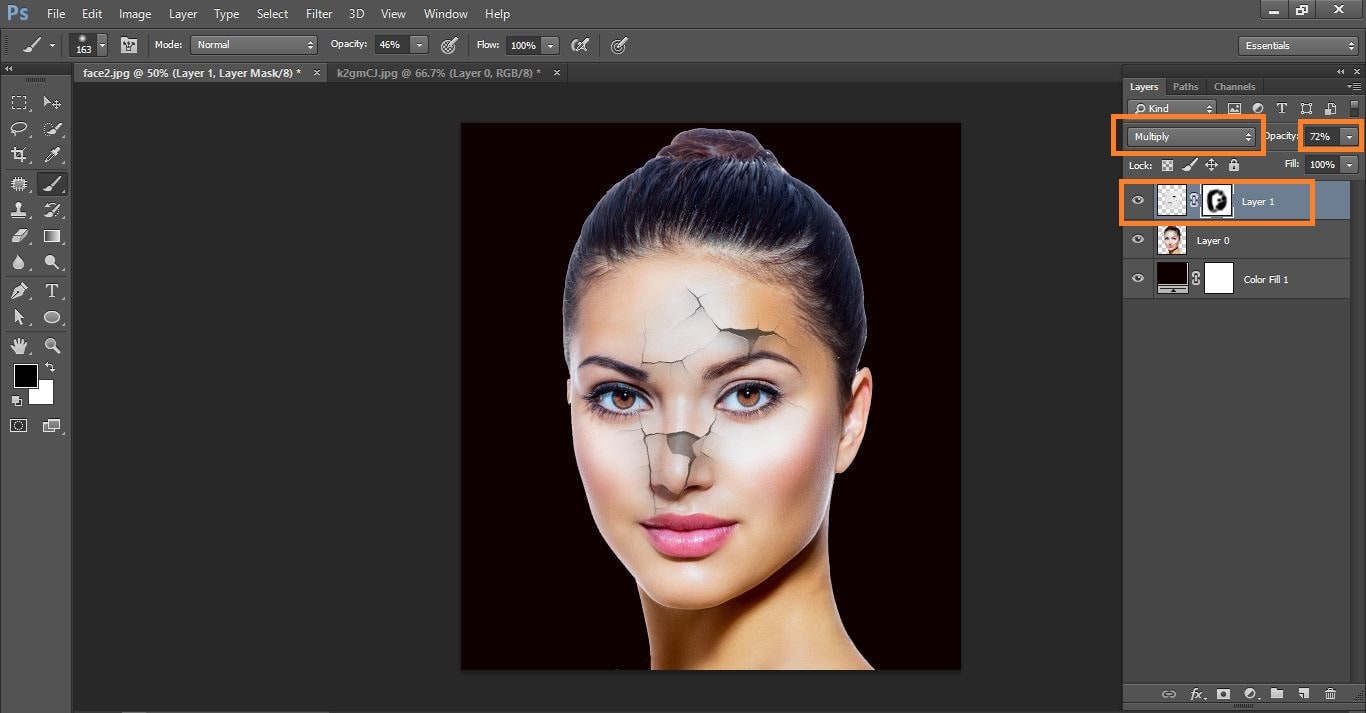The image size is (1366, 713).
Task: Open the brush Mode dropdown set to Normal
Action: (254, 45)
